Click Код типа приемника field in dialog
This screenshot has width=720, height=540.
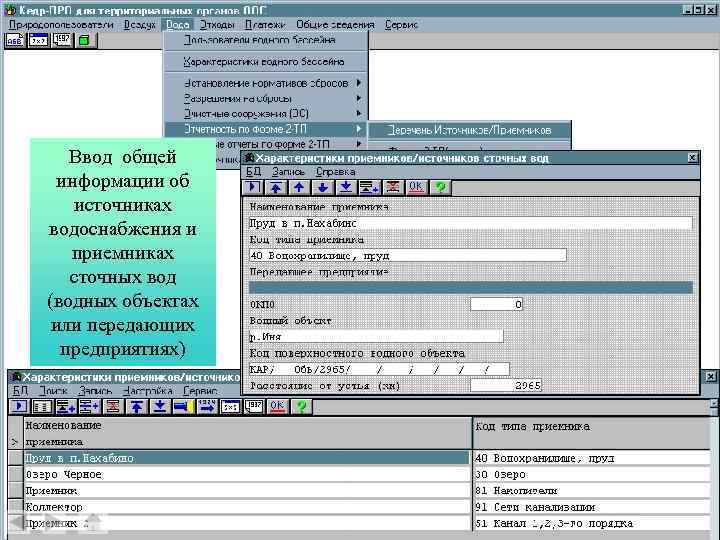coord(408,255)
